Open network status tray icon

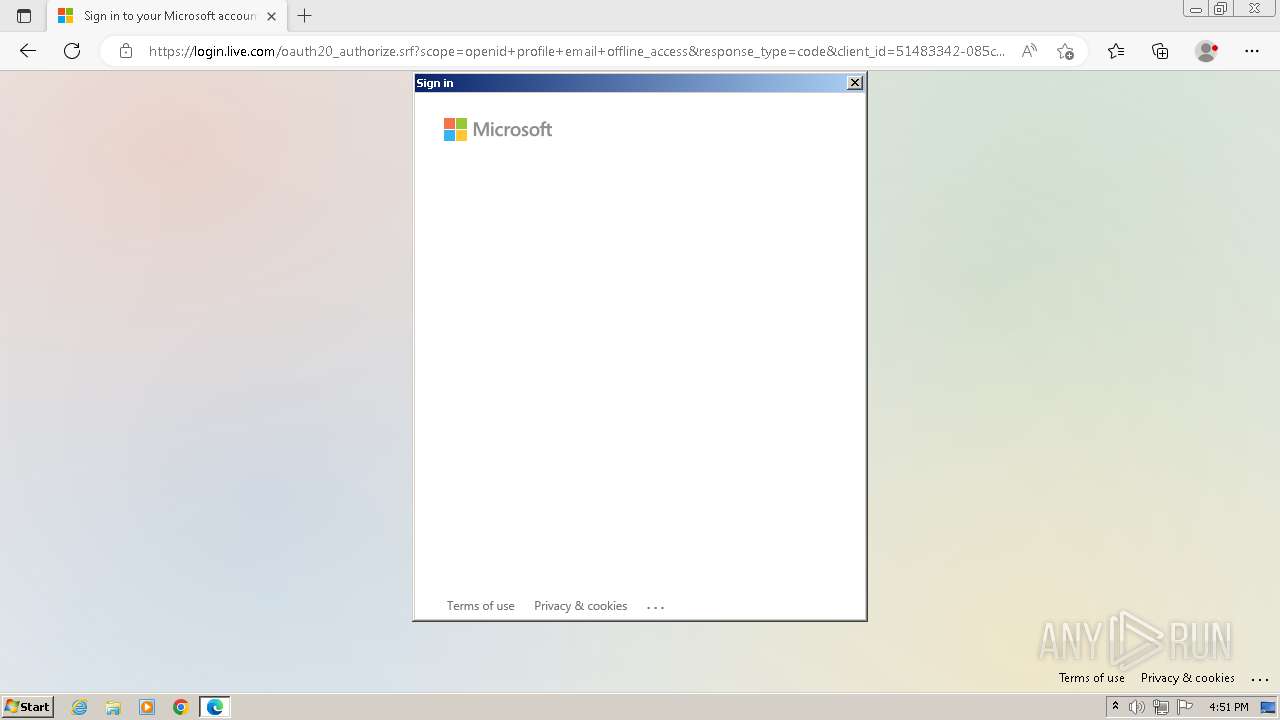click(1161, 707)
